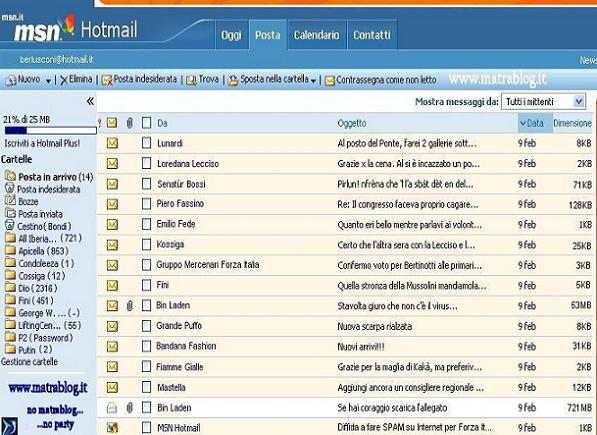The image size is (597, 435).
Task: Open the Tutti i mittenti dropdown
Action: pyautogui.click(x=543, y=102)
